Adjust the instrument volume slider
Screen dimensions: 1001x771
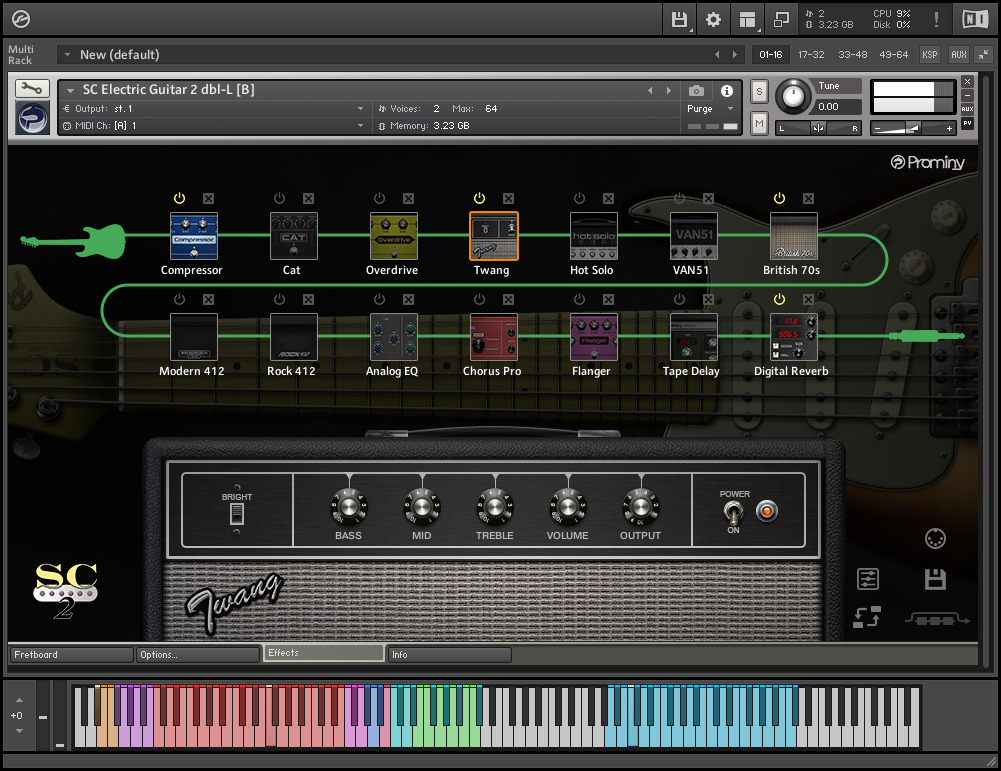point(913,128)
